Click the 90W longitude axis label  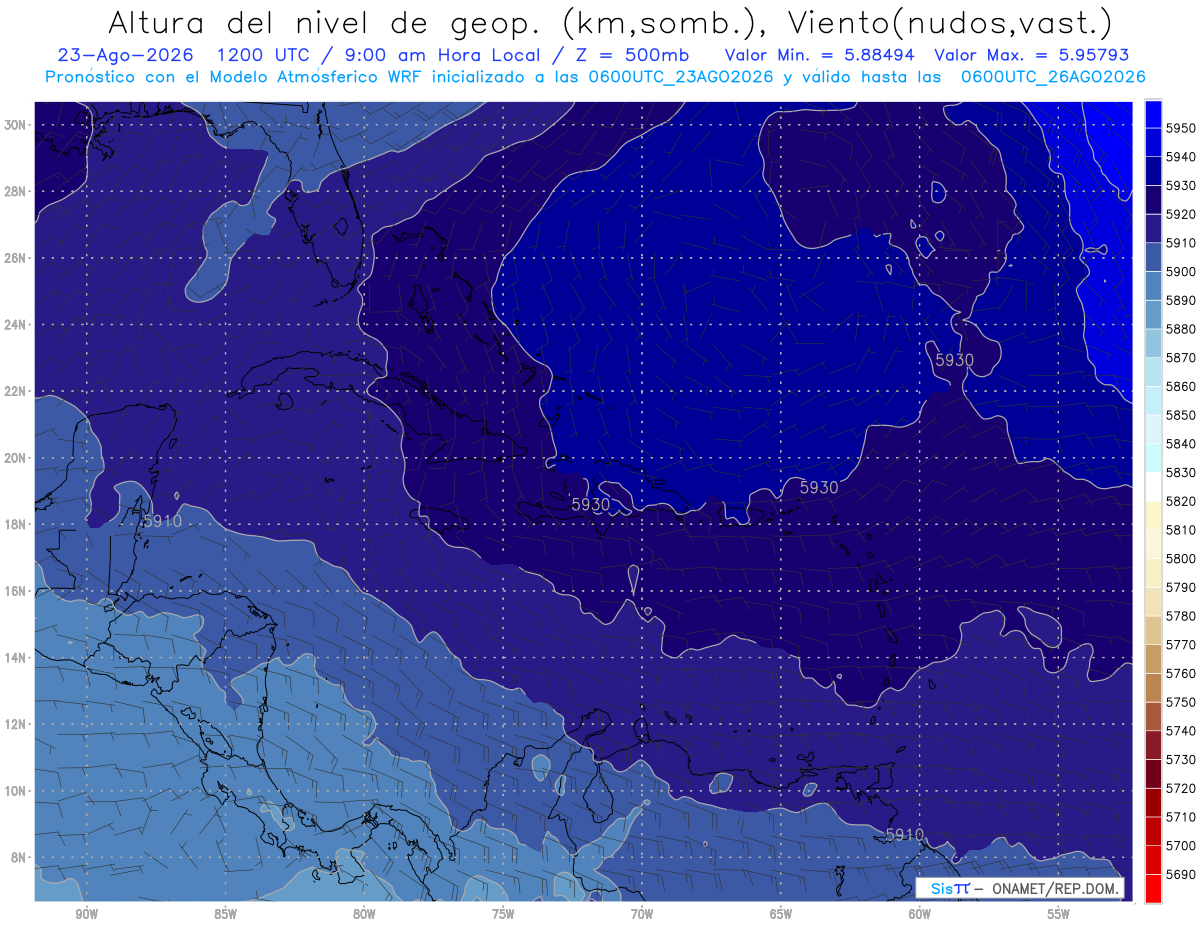86,915
